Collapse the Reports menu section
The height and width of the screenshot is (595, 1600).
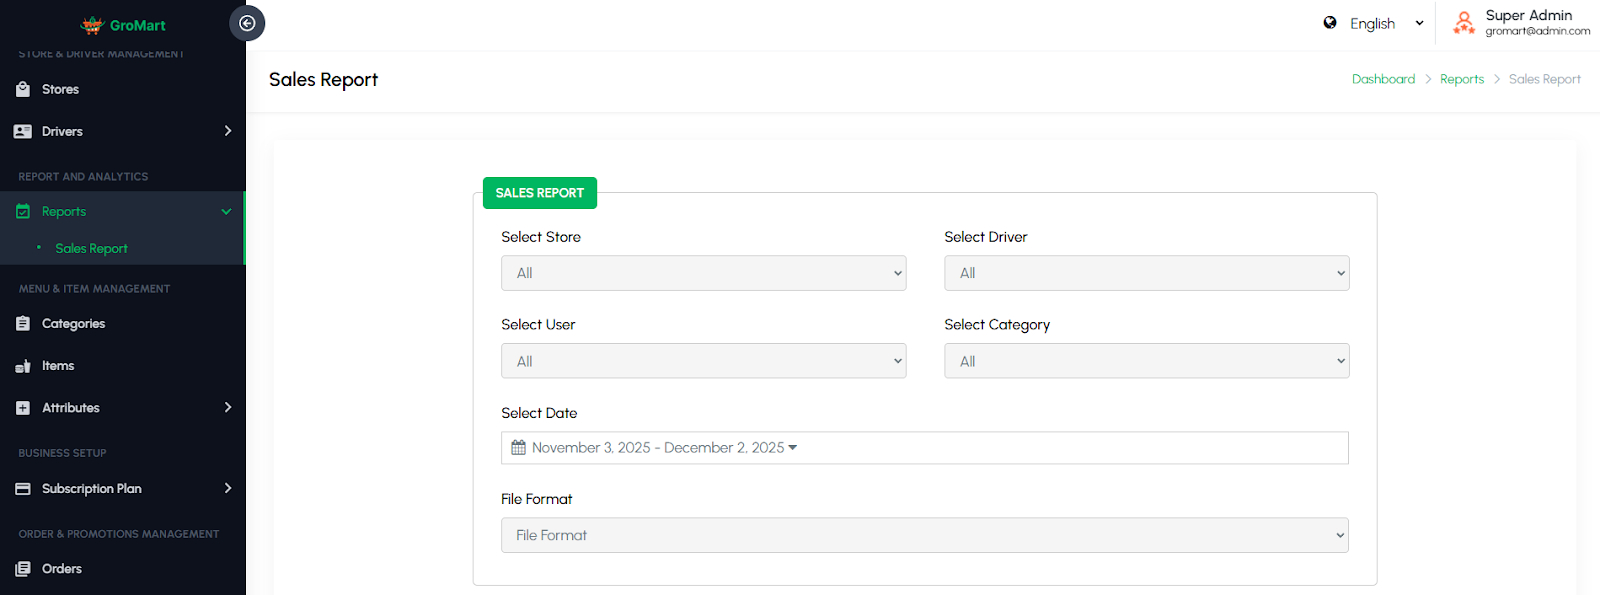pyautogui.click(x=226, y=212)
